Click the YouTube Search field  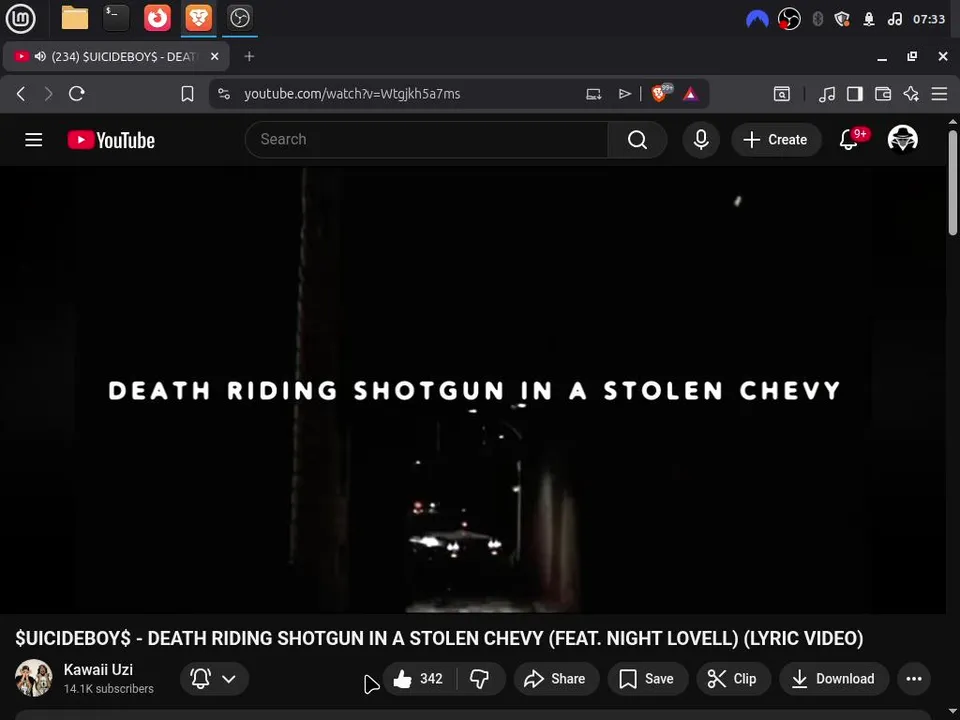pyautogui.click(x=427, y=140)
